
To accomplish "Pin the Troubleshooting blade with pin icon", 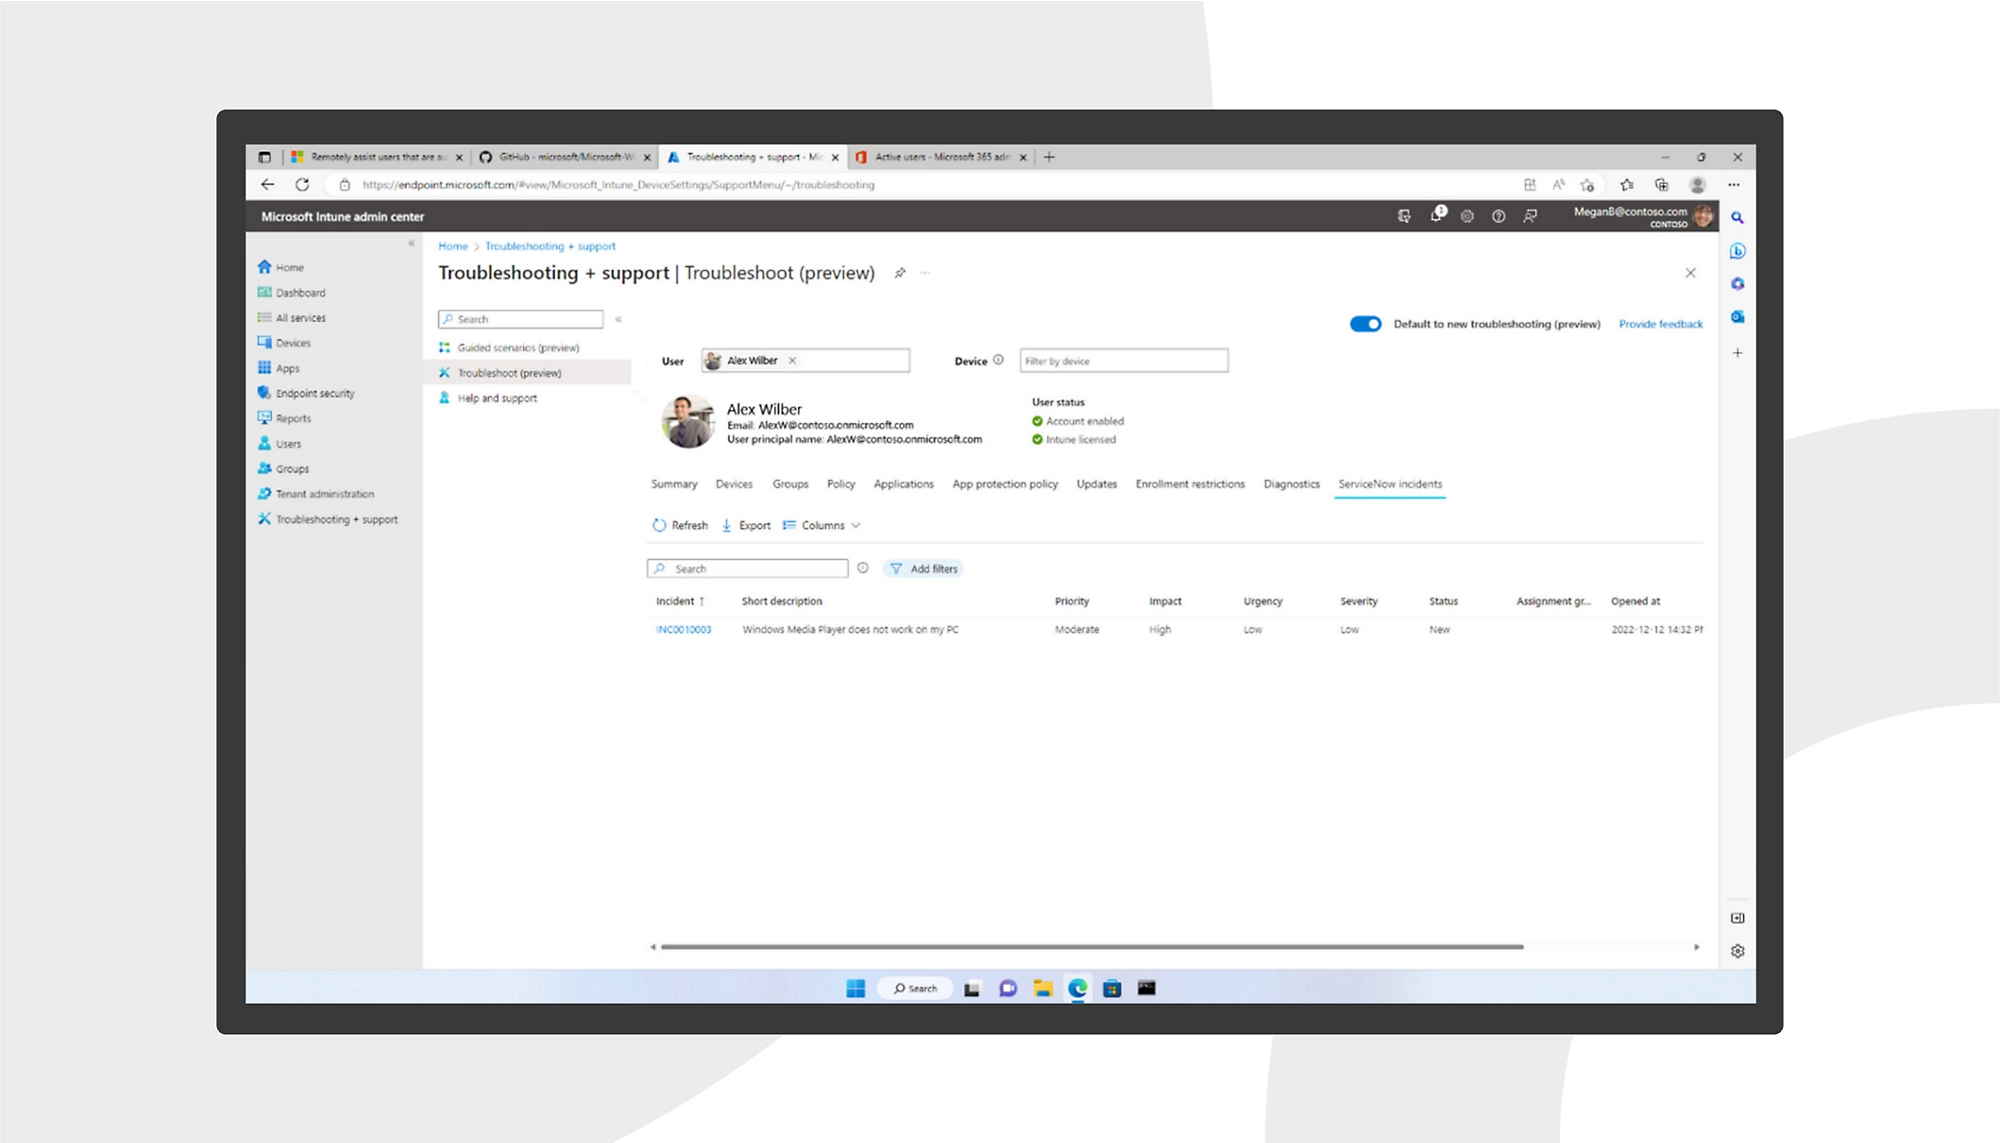I will [900, 273].
